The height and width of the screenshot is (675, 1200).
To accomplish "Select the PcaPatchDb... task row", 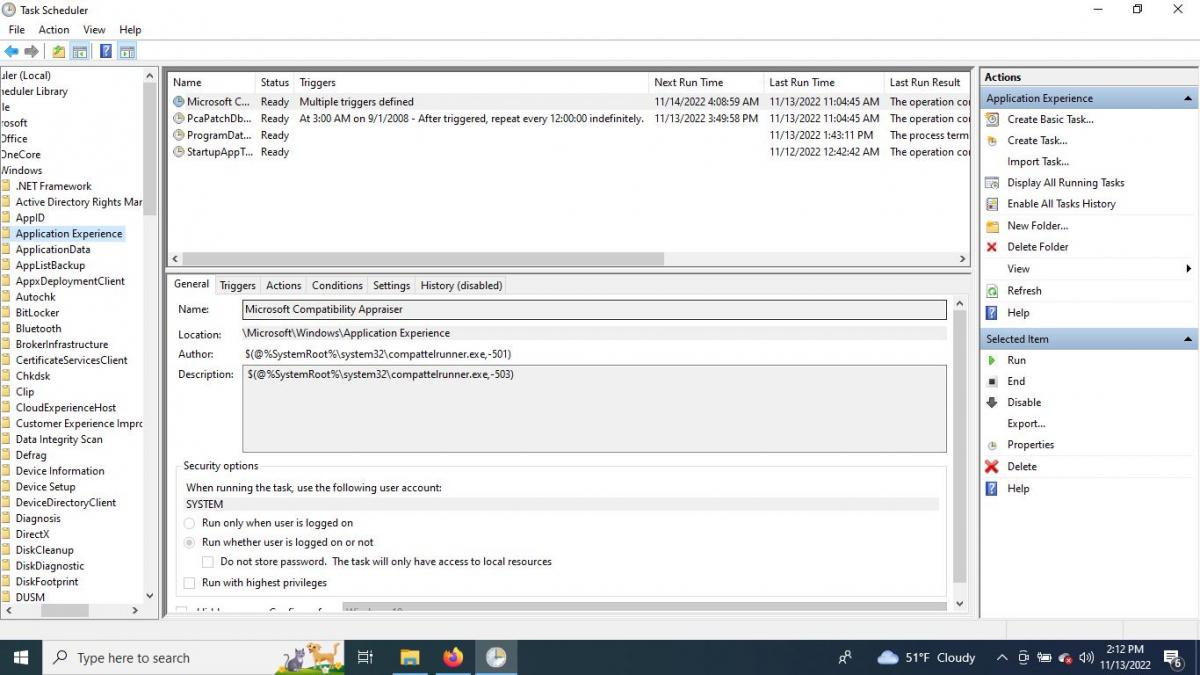I will pos(569,118).
